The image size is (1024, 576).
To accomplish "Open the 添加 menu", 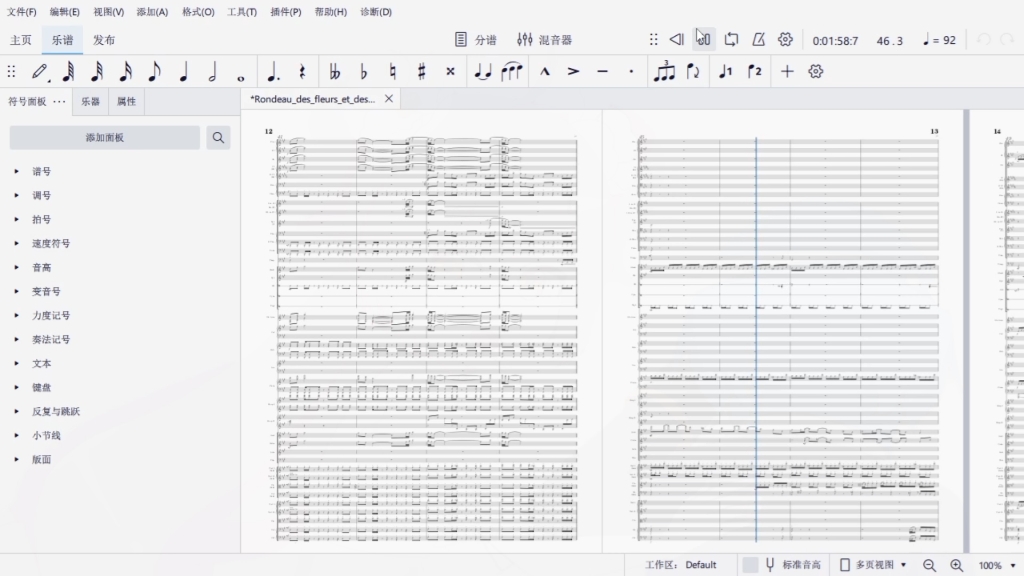I will [152, 12].
